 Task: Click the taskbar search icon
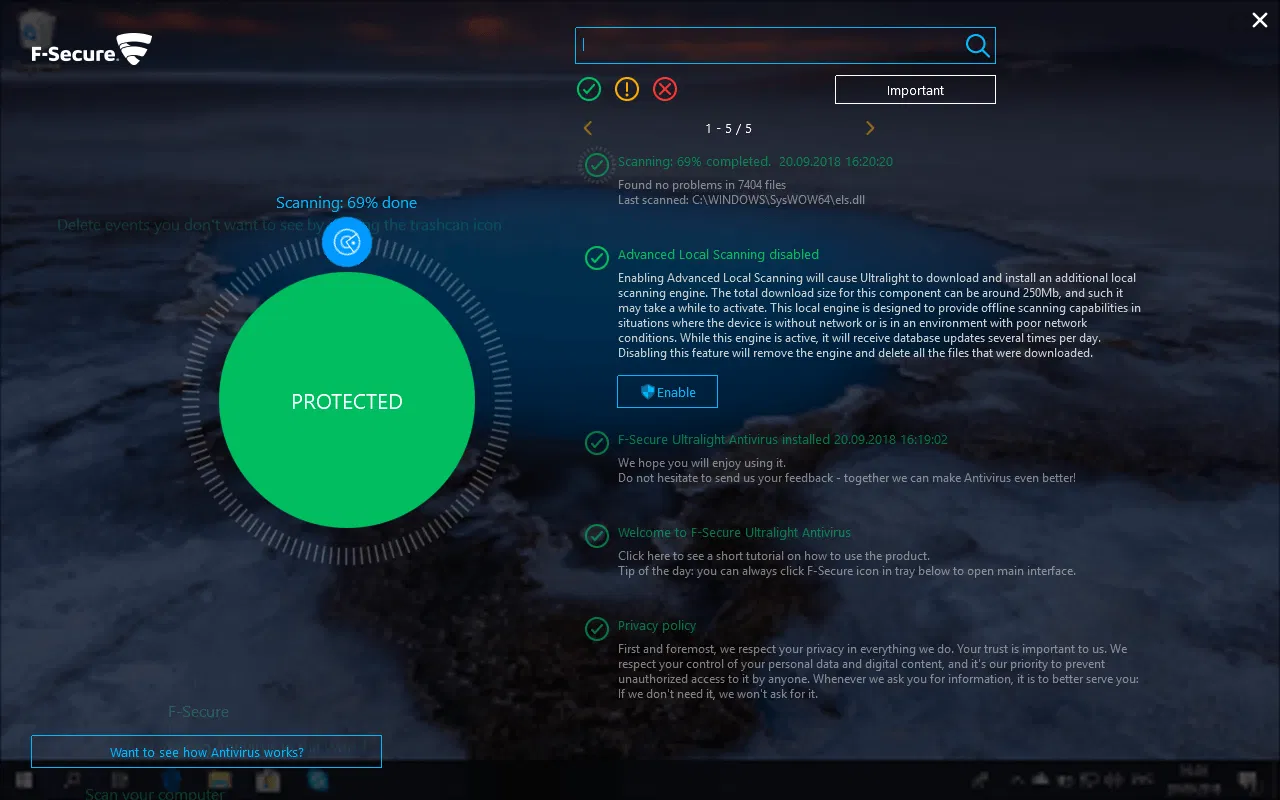(71, 780)
